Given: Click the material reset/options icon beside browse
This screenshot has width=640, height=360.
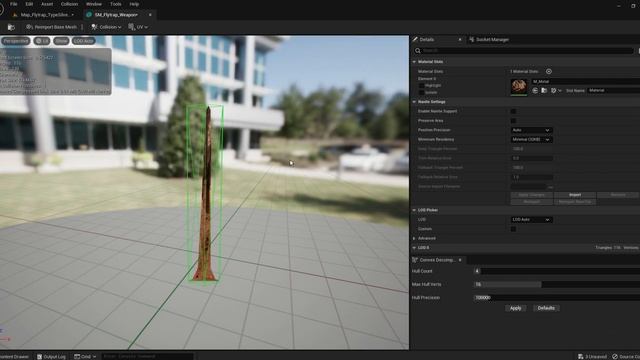Looking at the screenshot, I should [556, 91].
